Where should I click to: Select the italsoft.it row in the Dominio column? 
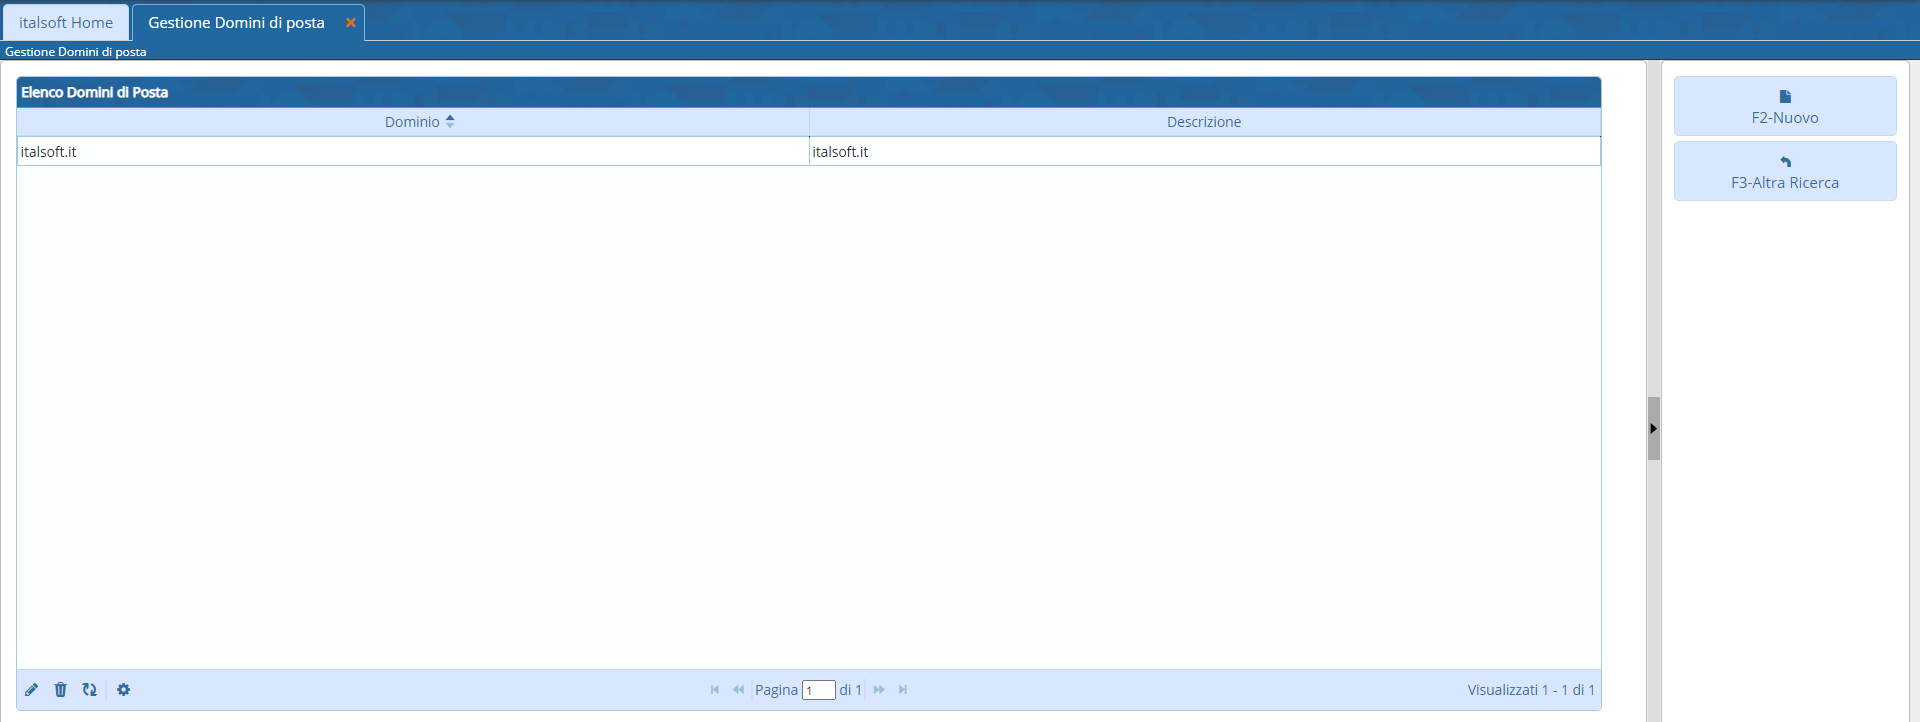(49, 152)
